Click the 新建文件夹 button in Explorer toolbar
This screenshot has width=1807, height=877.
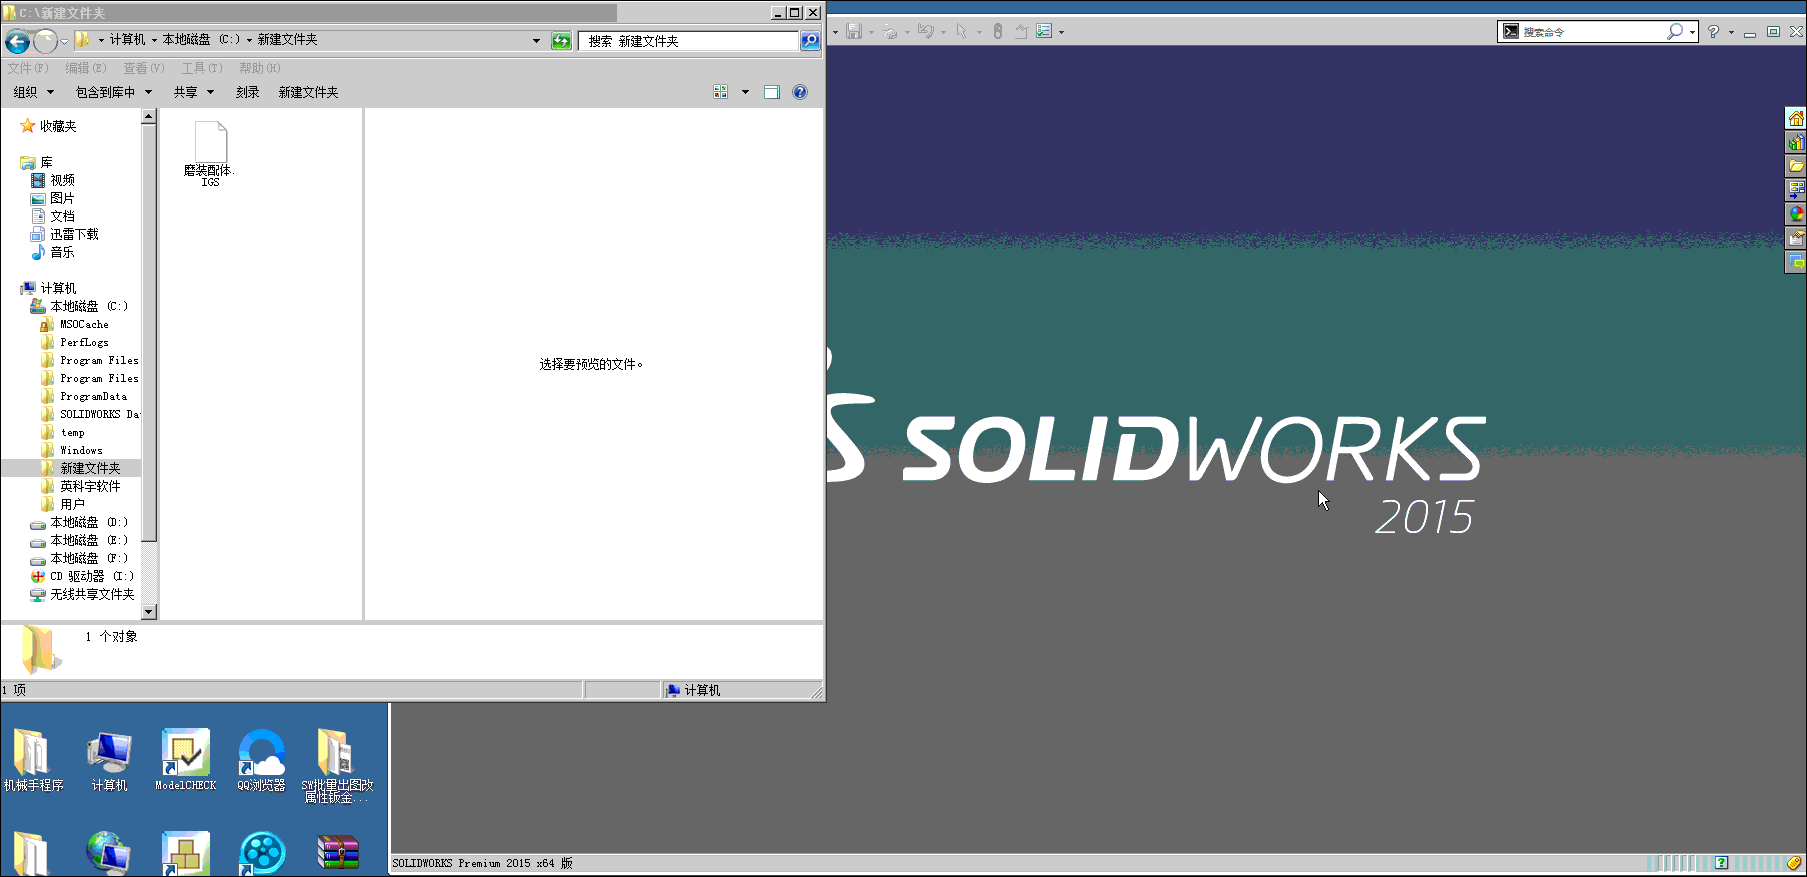(308, 92)
